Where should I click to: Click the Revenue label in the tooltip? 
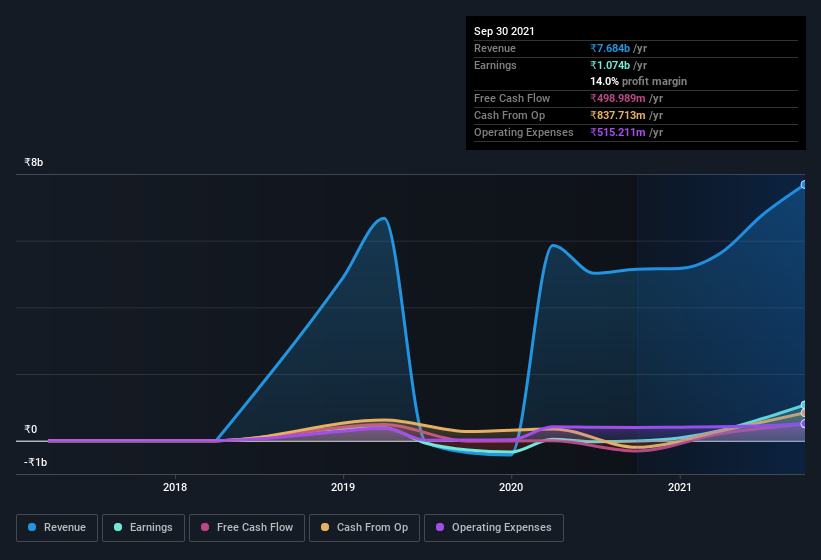coord(495,48)
